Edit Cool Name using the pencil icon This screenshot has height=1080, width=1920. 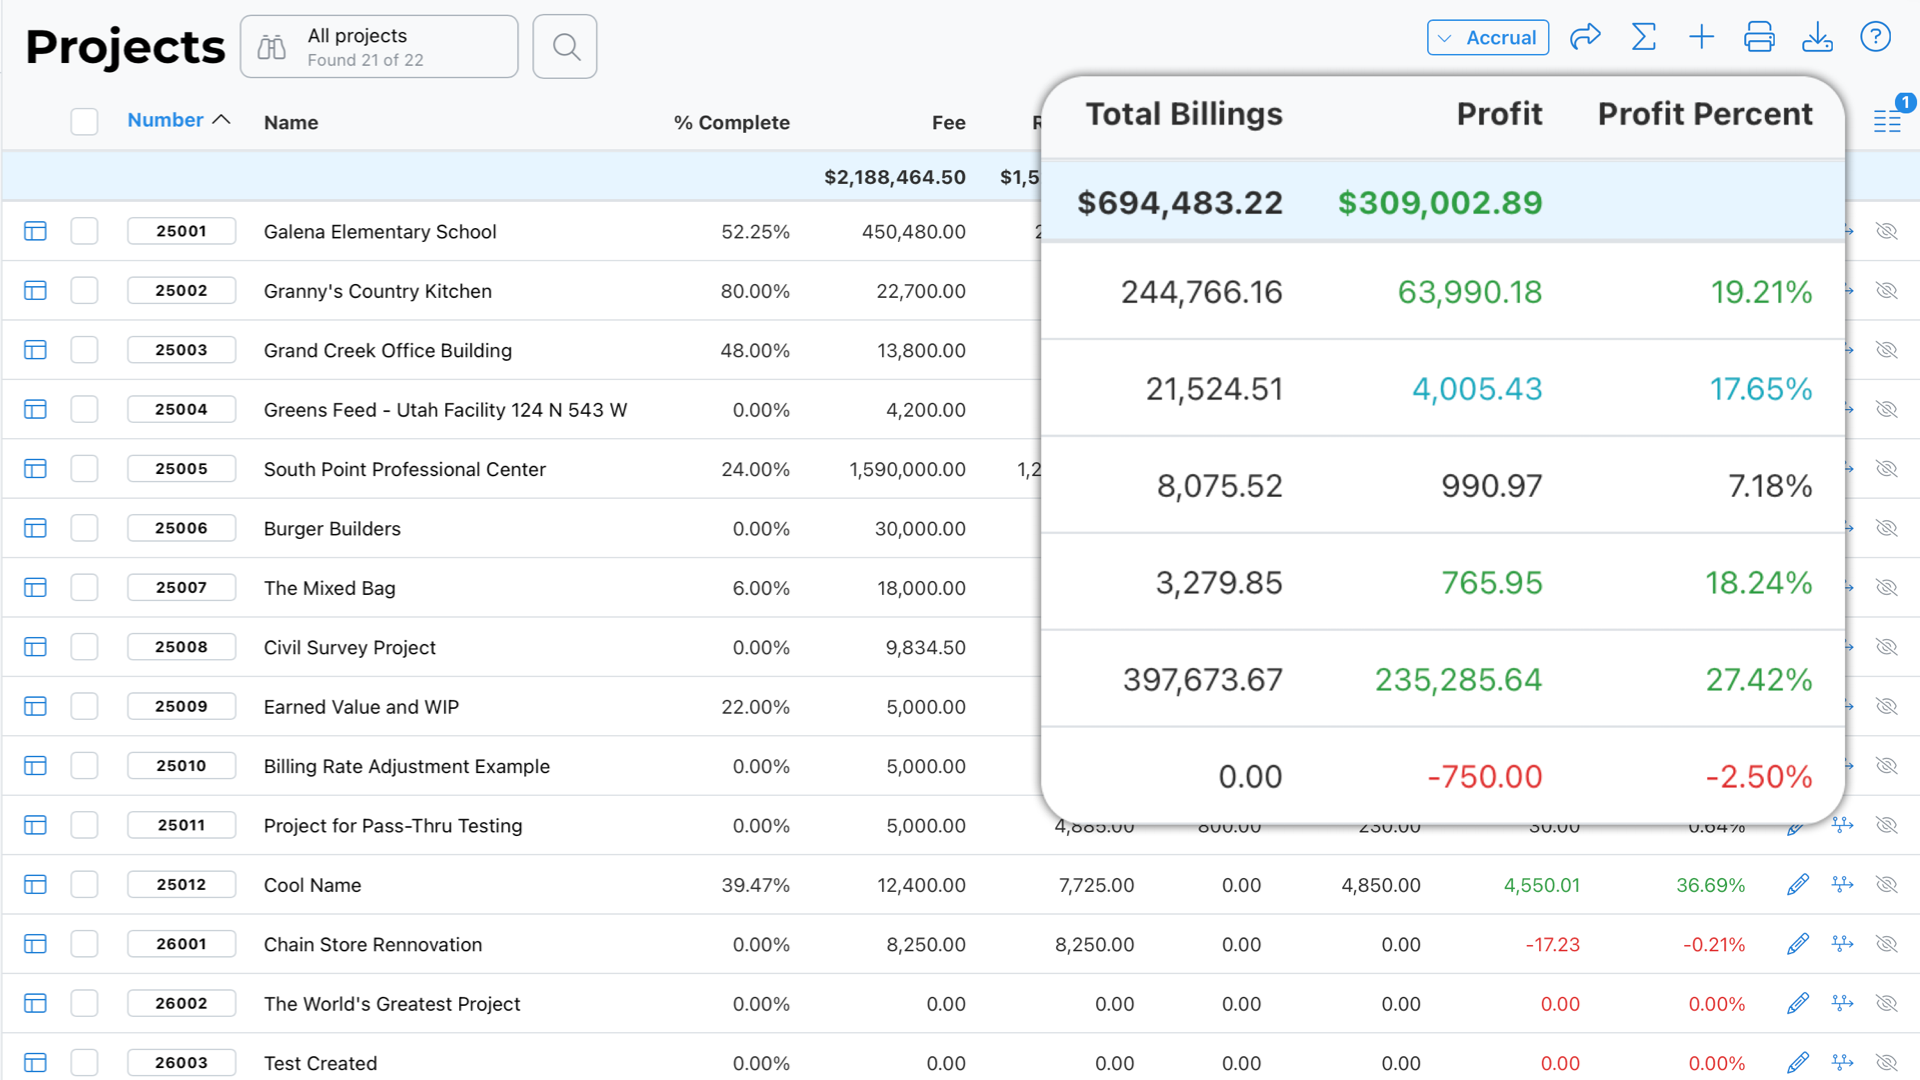[1797, 884]
